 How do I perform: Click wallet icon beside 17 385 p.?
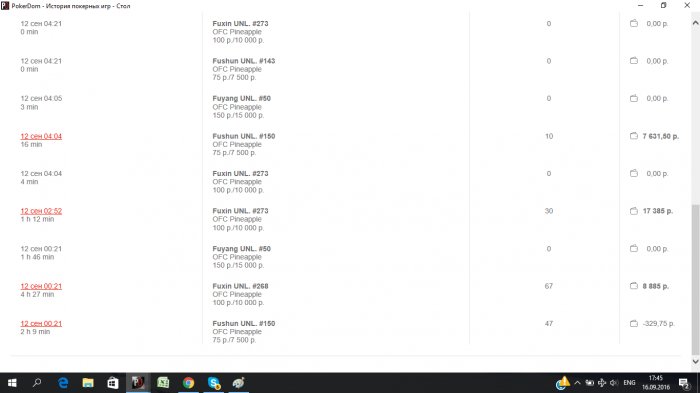coord(633,211)
